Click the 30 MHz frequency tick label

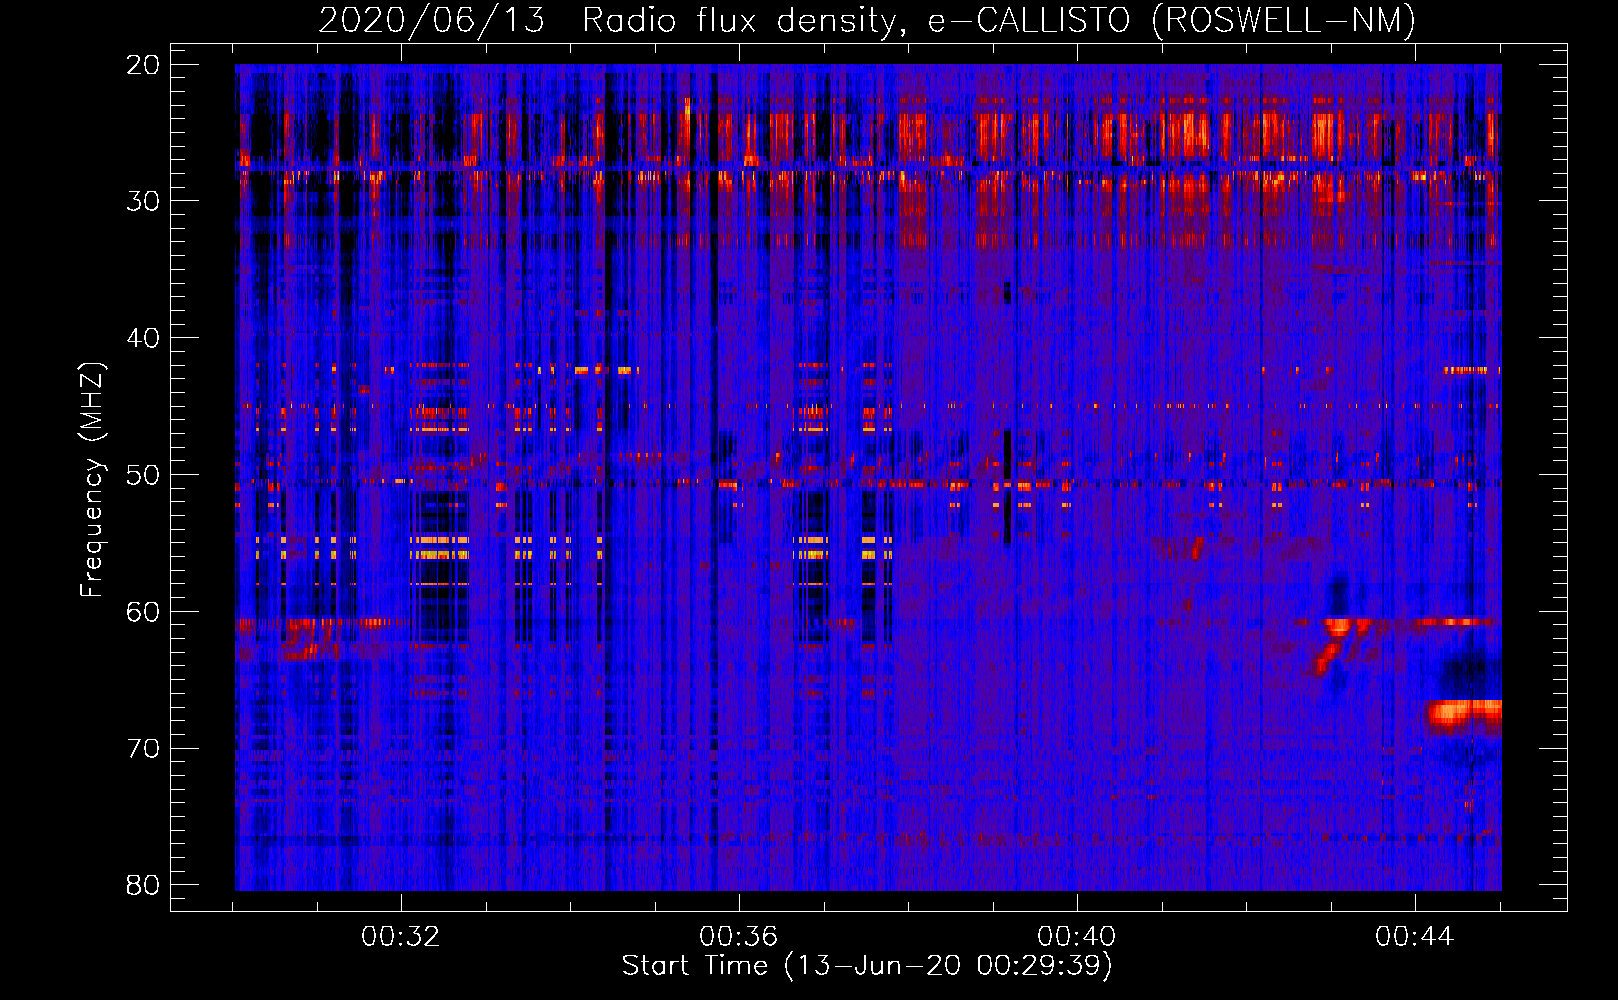tap(143, 201)
